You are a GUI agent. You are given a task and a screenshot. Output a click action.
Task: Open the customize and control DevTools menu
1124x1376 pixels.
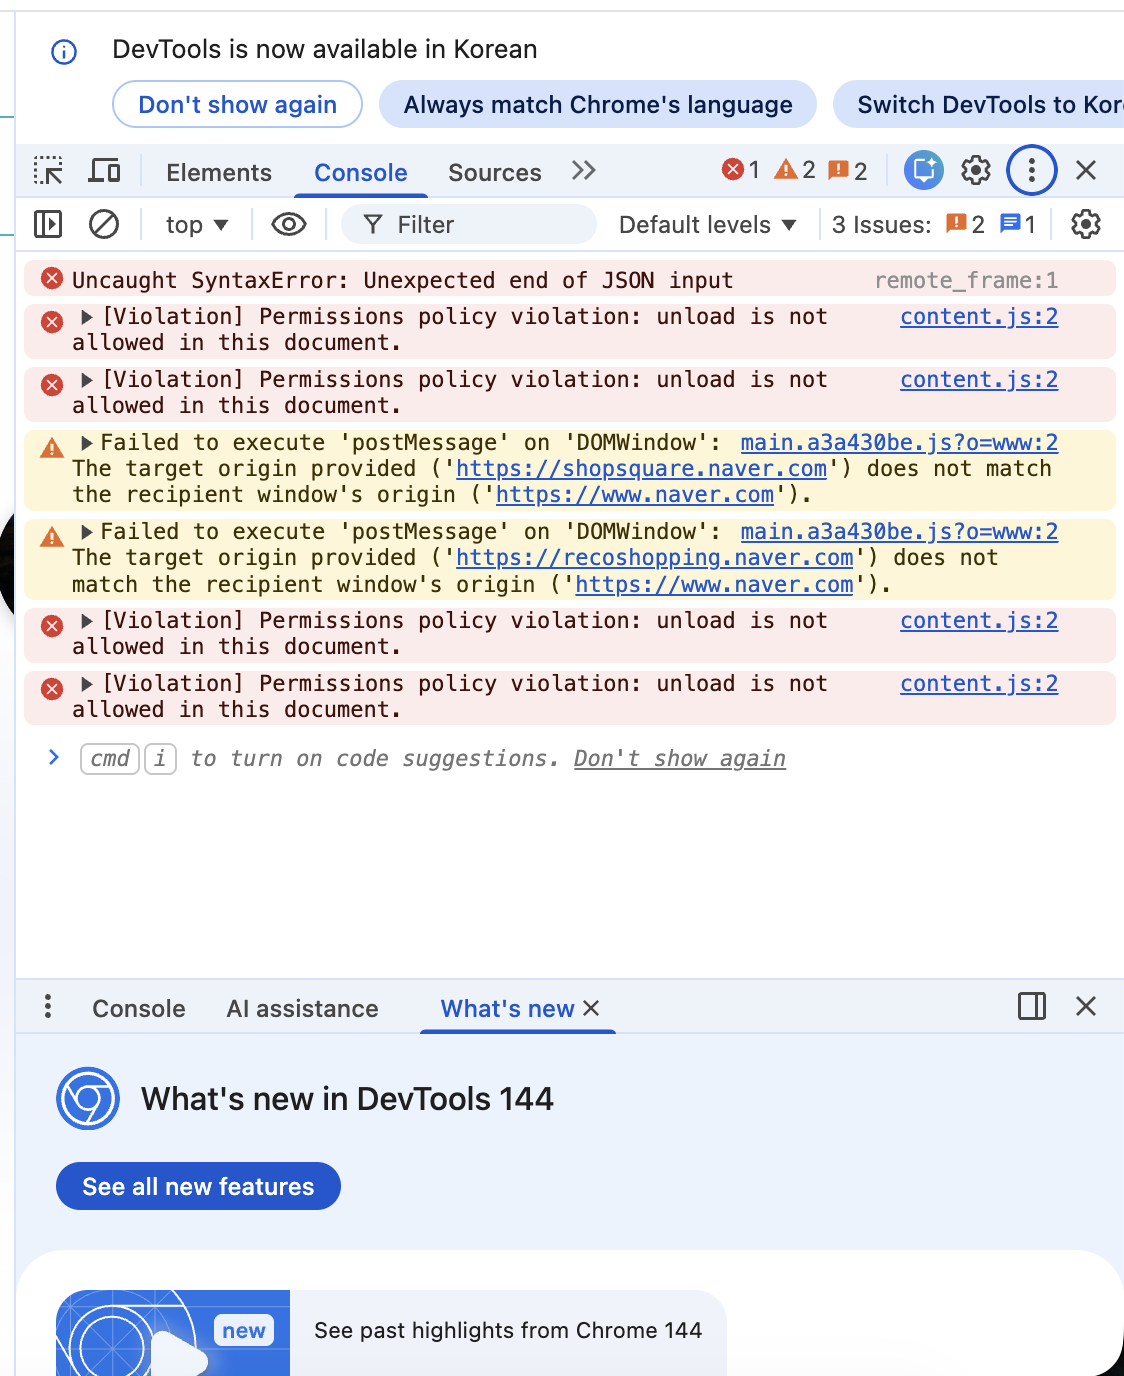point(1032,170)
